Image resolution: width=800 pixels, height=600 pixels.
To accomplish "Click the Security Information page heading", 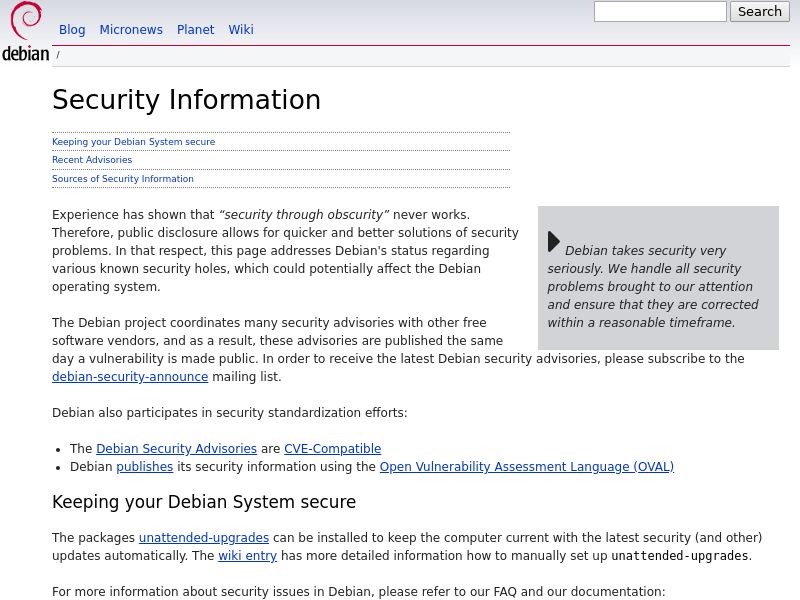I will tap(186, 100).
